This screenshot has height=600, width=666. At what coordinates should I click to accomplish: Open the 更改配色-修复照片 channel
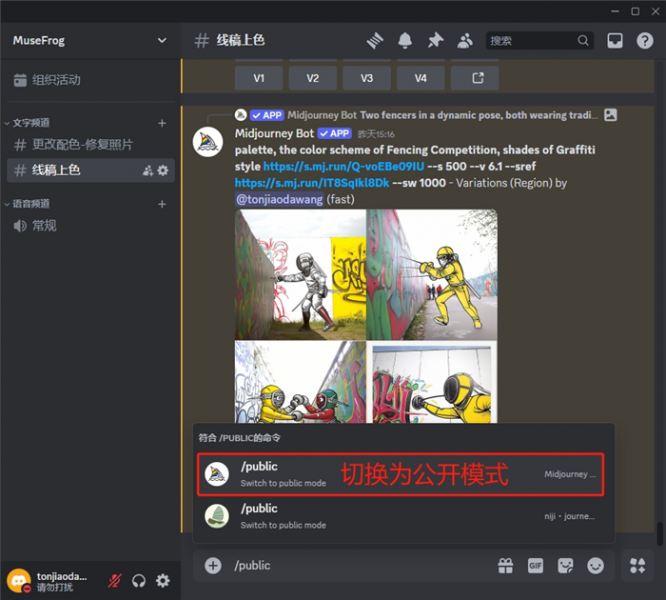click(x=90, y=145)
